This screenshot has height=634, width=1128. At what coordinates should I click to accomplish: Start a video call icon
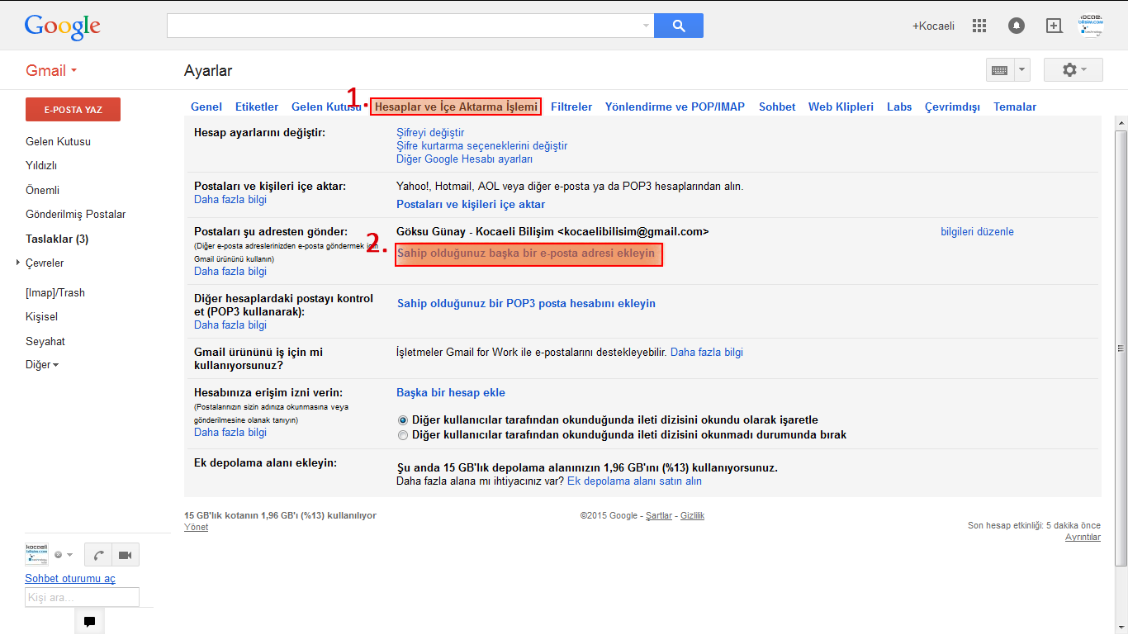pos(125,555)
